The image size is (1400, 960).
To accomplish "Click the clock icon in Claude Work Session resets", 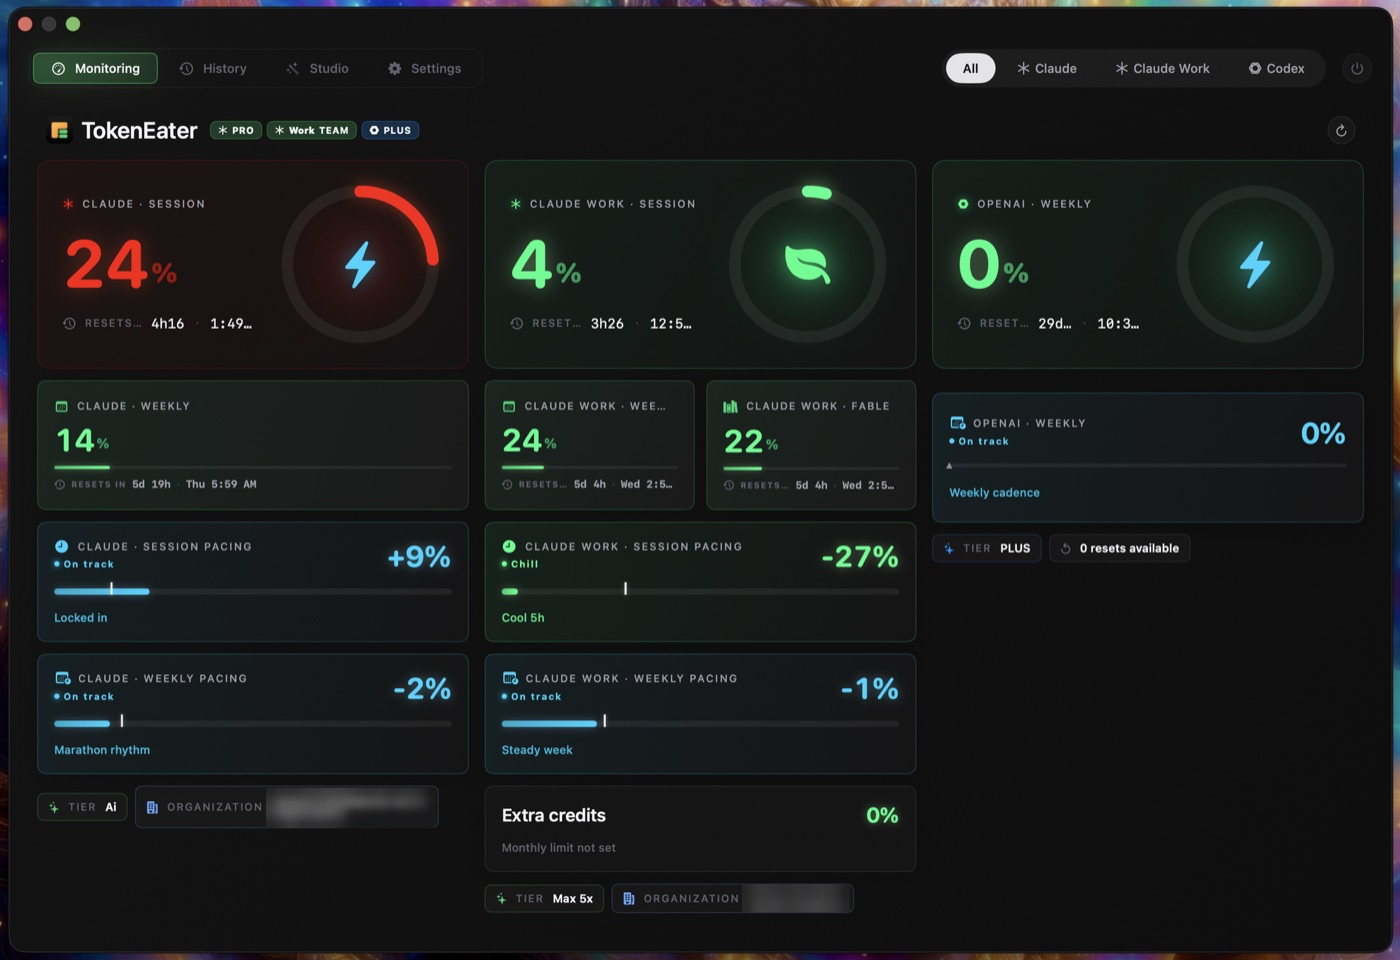I will (516, 323).
